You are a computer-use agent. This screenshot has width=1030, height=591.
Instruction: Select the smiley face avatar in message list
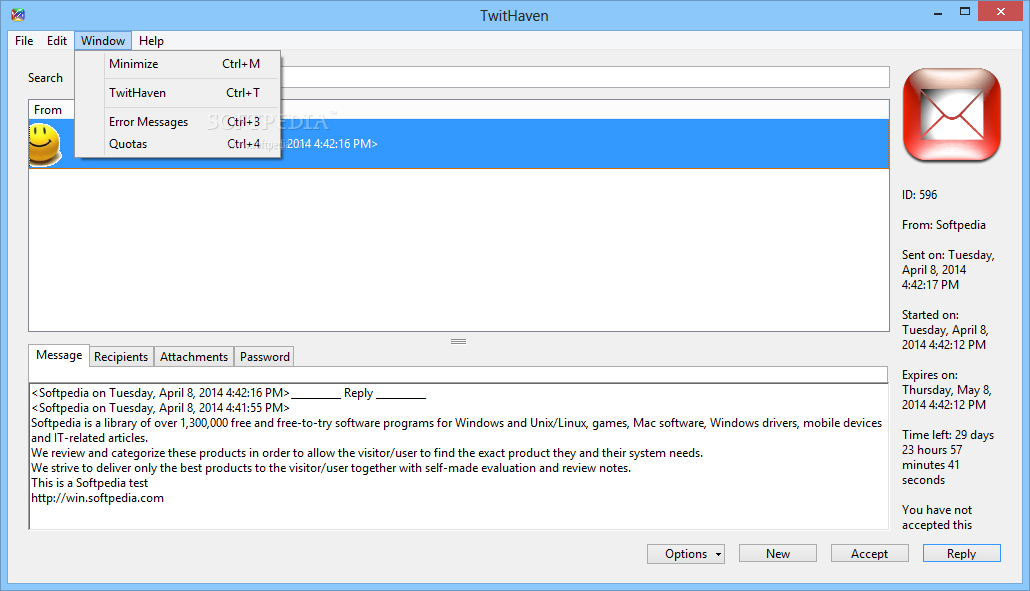[x=45, y=144]
